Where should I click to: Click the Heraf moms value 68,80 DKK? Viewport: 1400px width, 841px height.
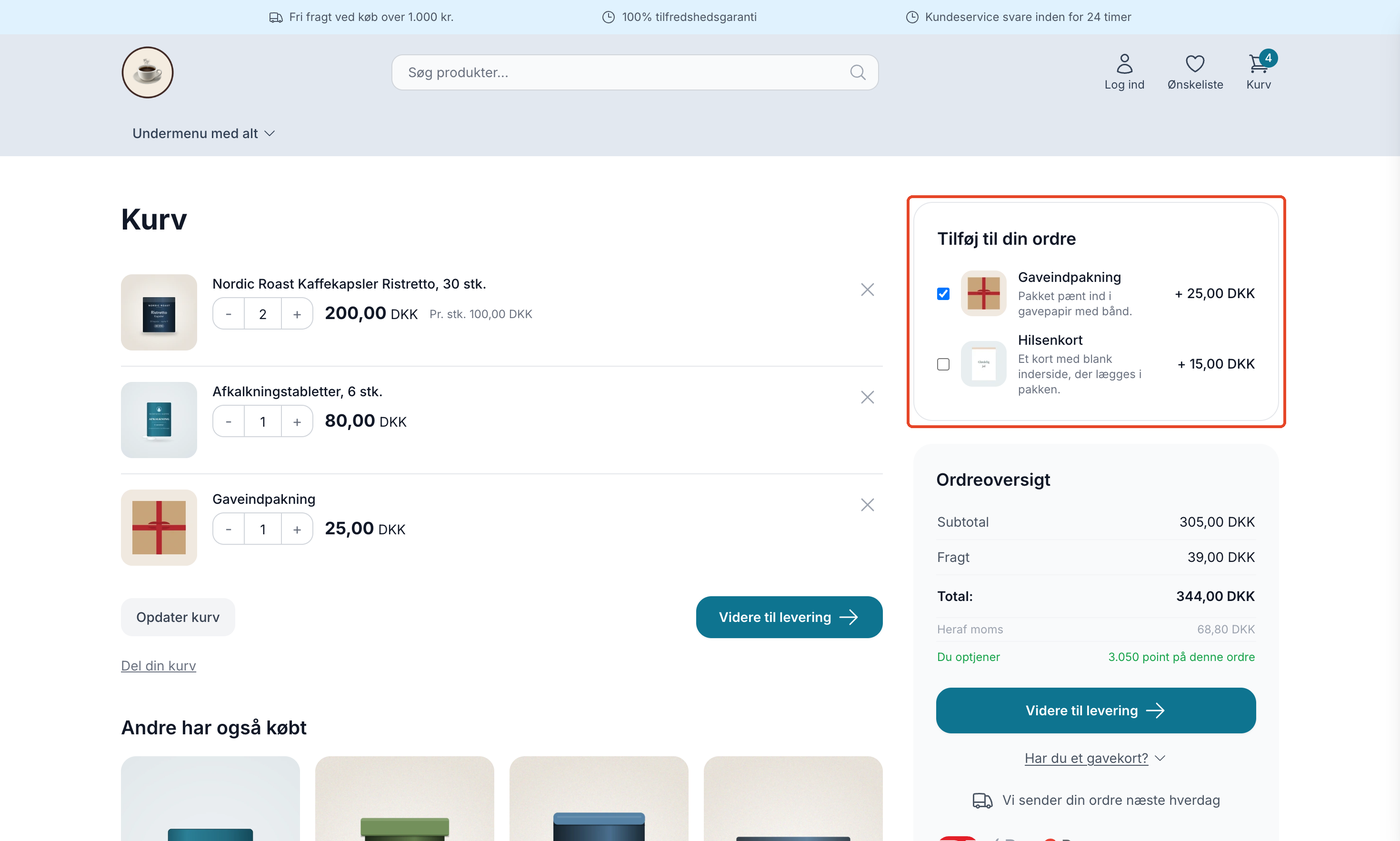click(x=1226, y=629)
